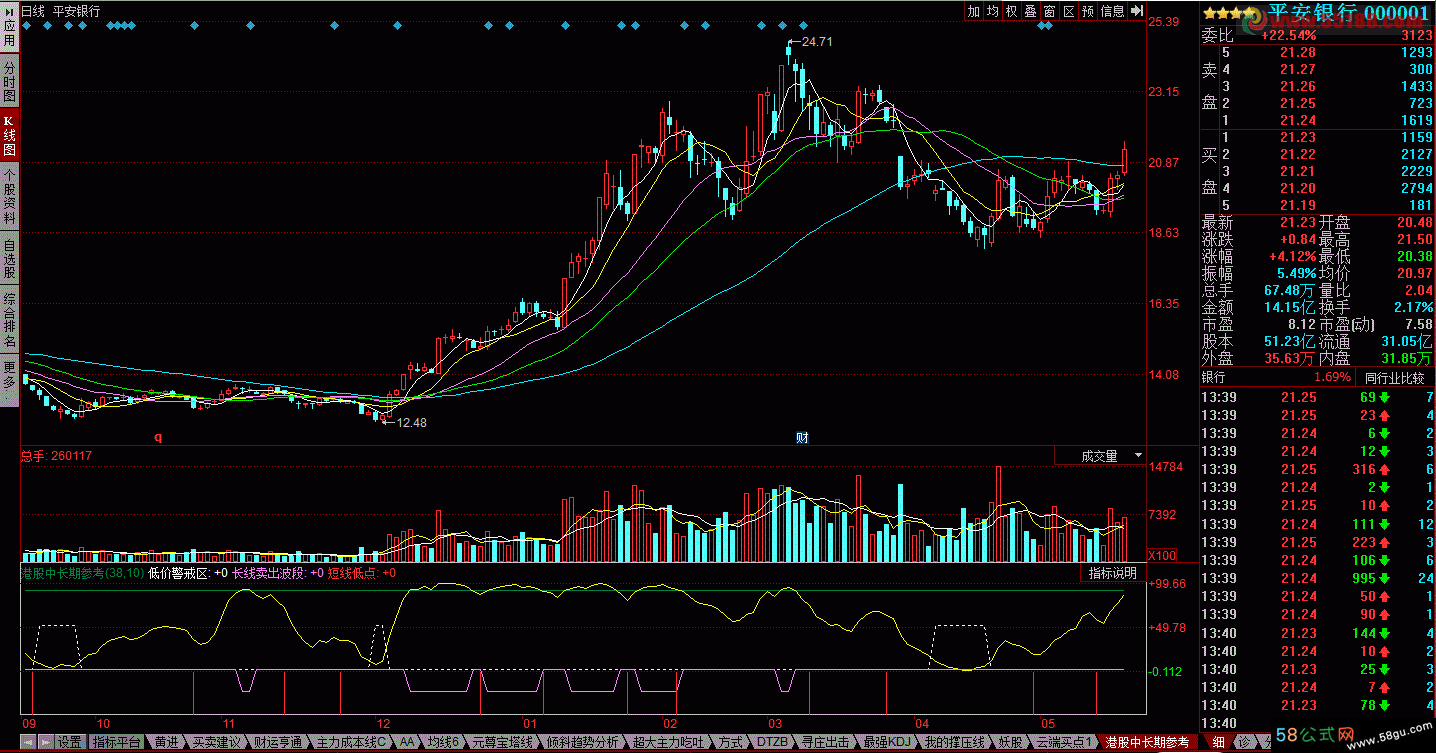Click the 同行业比较 button
Image resolution: width=1436 pixels, height=753 pixels.
[x=1394, y=378]
